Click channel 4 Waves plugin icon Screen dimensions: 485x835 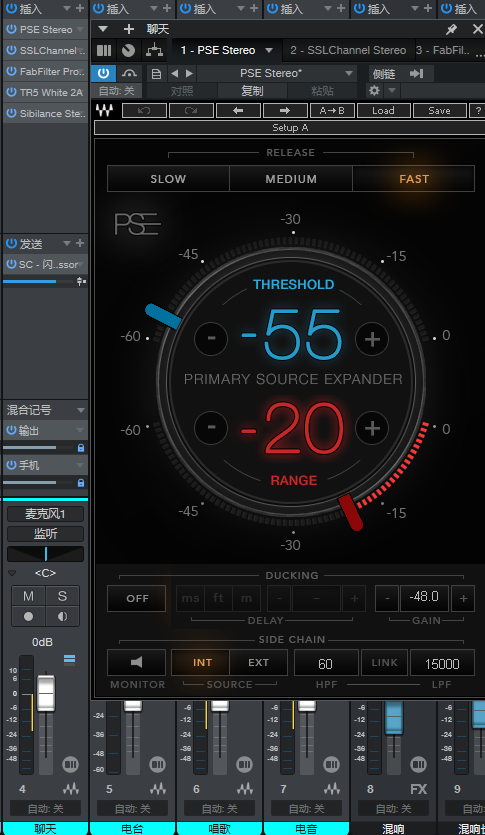tap(70, 789)
